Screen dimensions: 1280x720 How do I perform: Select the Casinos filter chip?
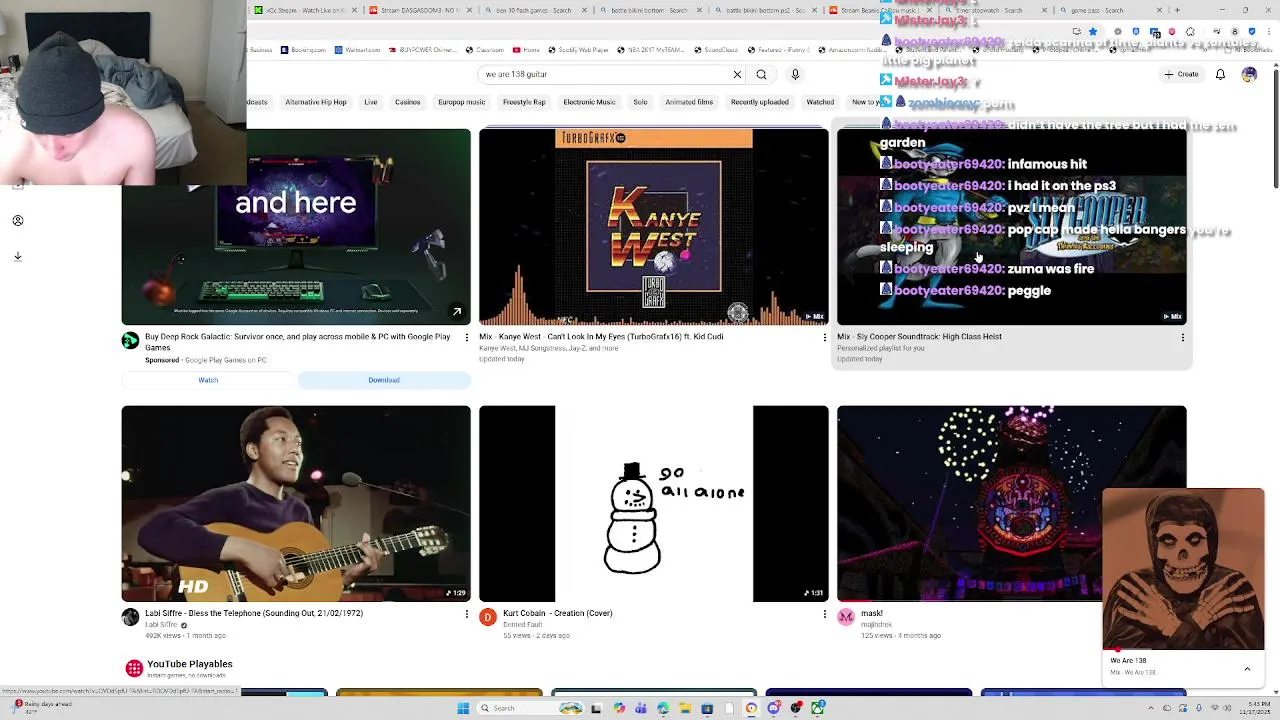coord(407,102)
